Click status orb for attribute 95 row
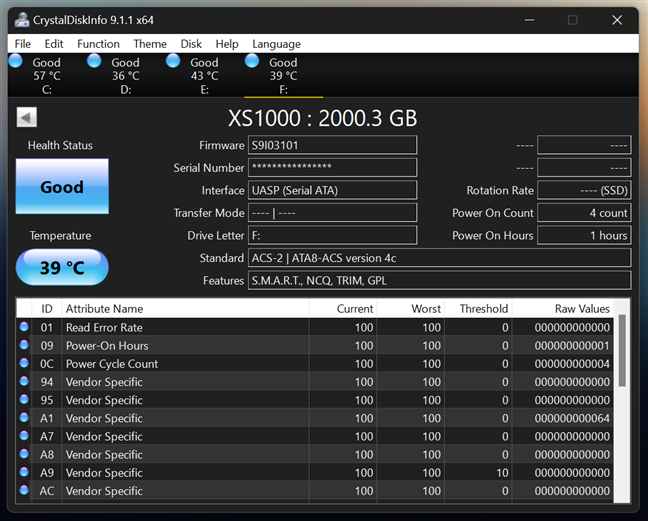 24,399
